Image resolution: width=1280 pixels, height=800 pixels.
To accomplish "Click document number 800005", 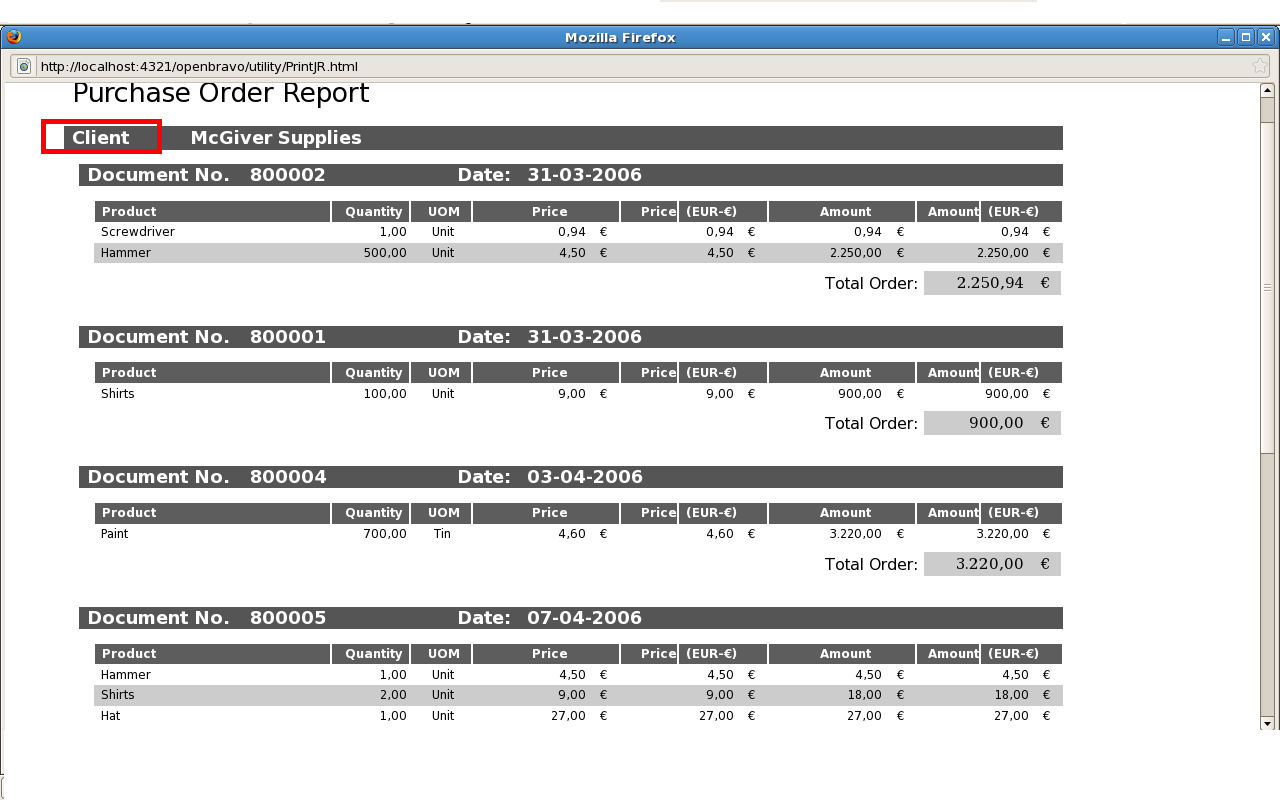I will click(288, 618).
